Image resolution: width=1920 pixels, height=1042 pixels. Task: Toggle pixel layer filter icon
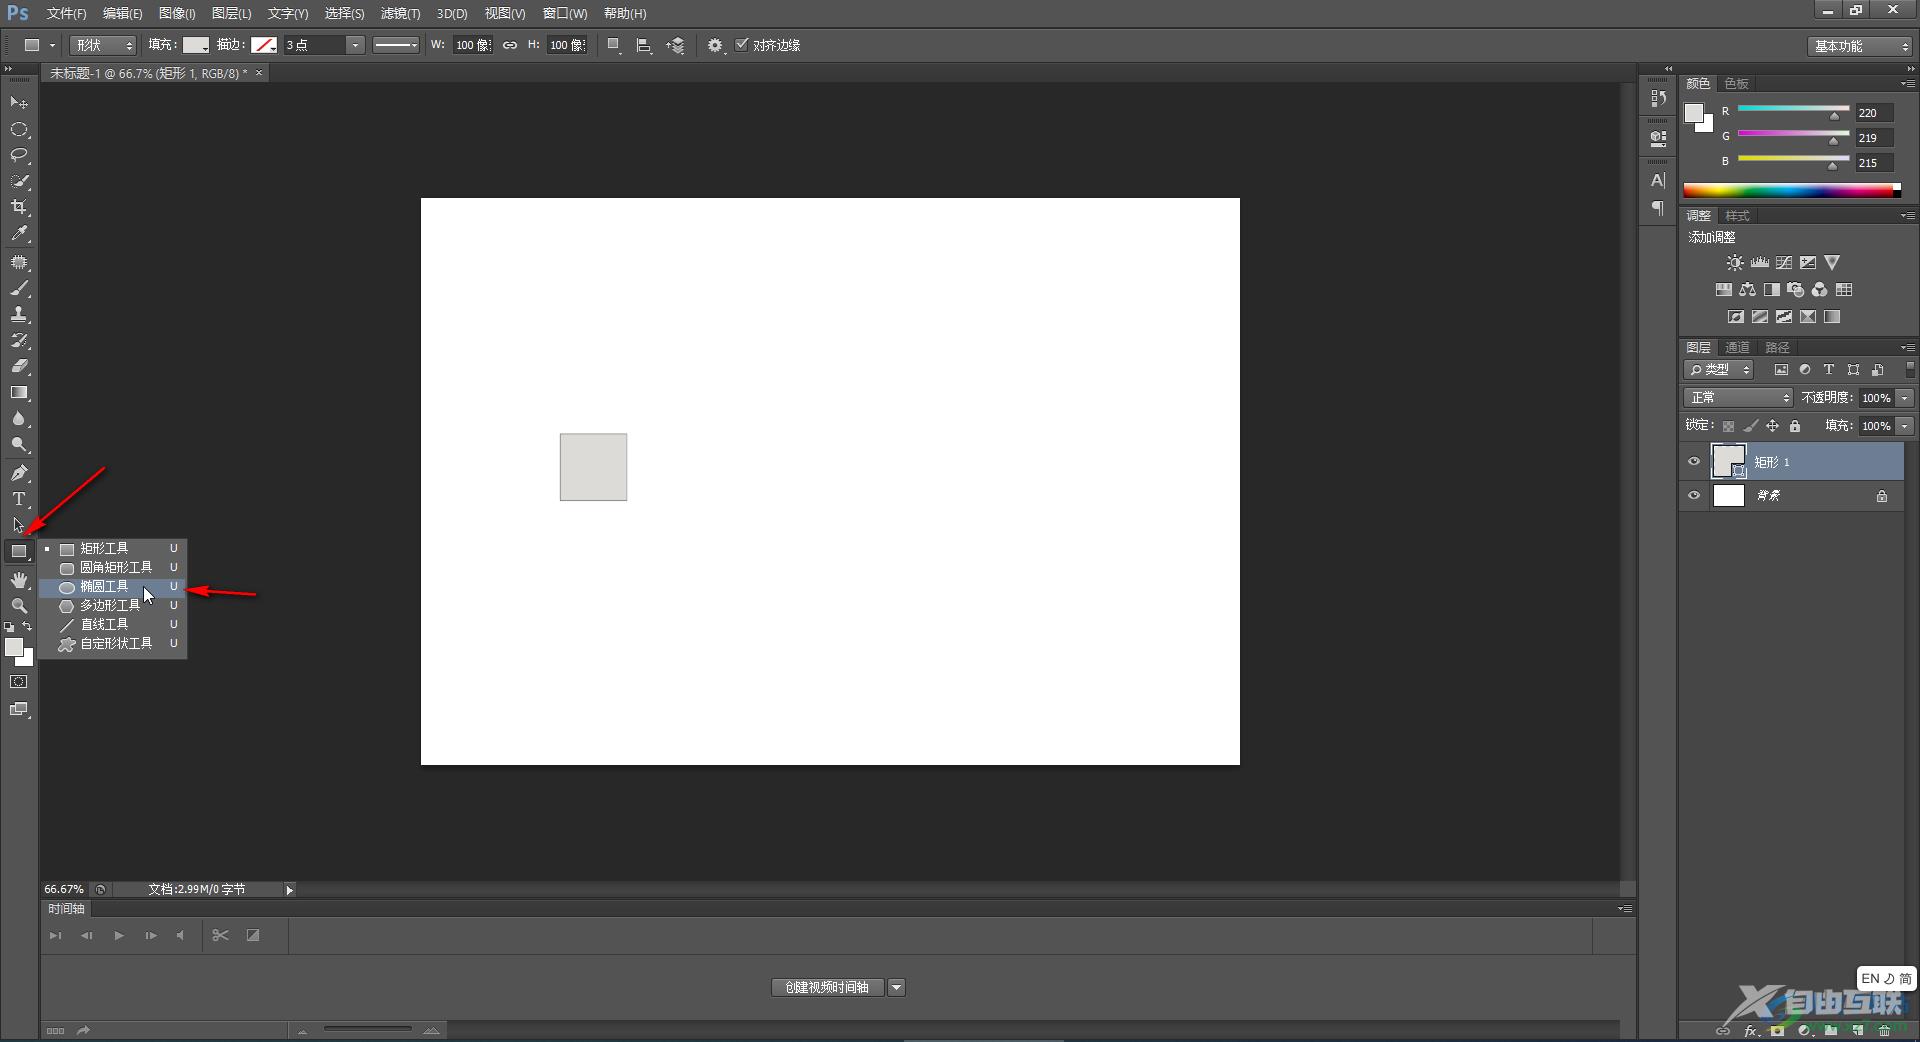(1781, 370)
